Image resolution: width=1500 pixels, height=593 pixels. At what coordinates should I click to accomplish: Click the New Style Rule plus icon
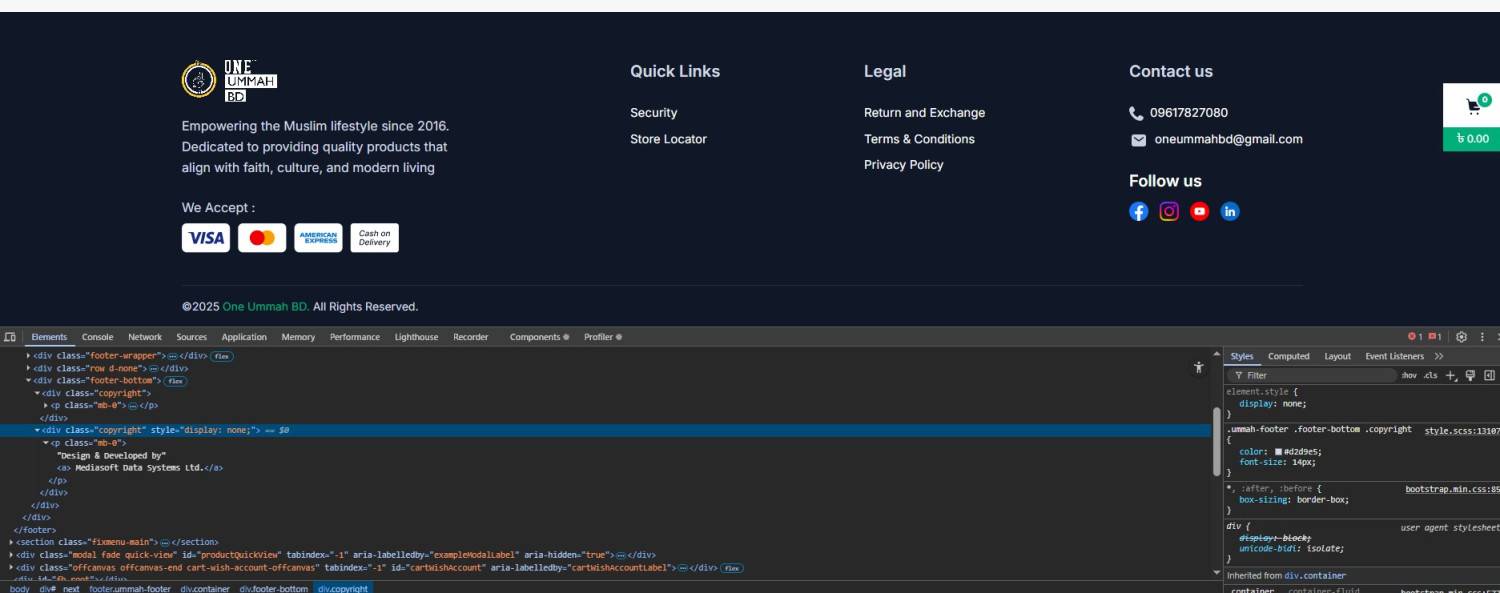click(x=1451, y=375)
